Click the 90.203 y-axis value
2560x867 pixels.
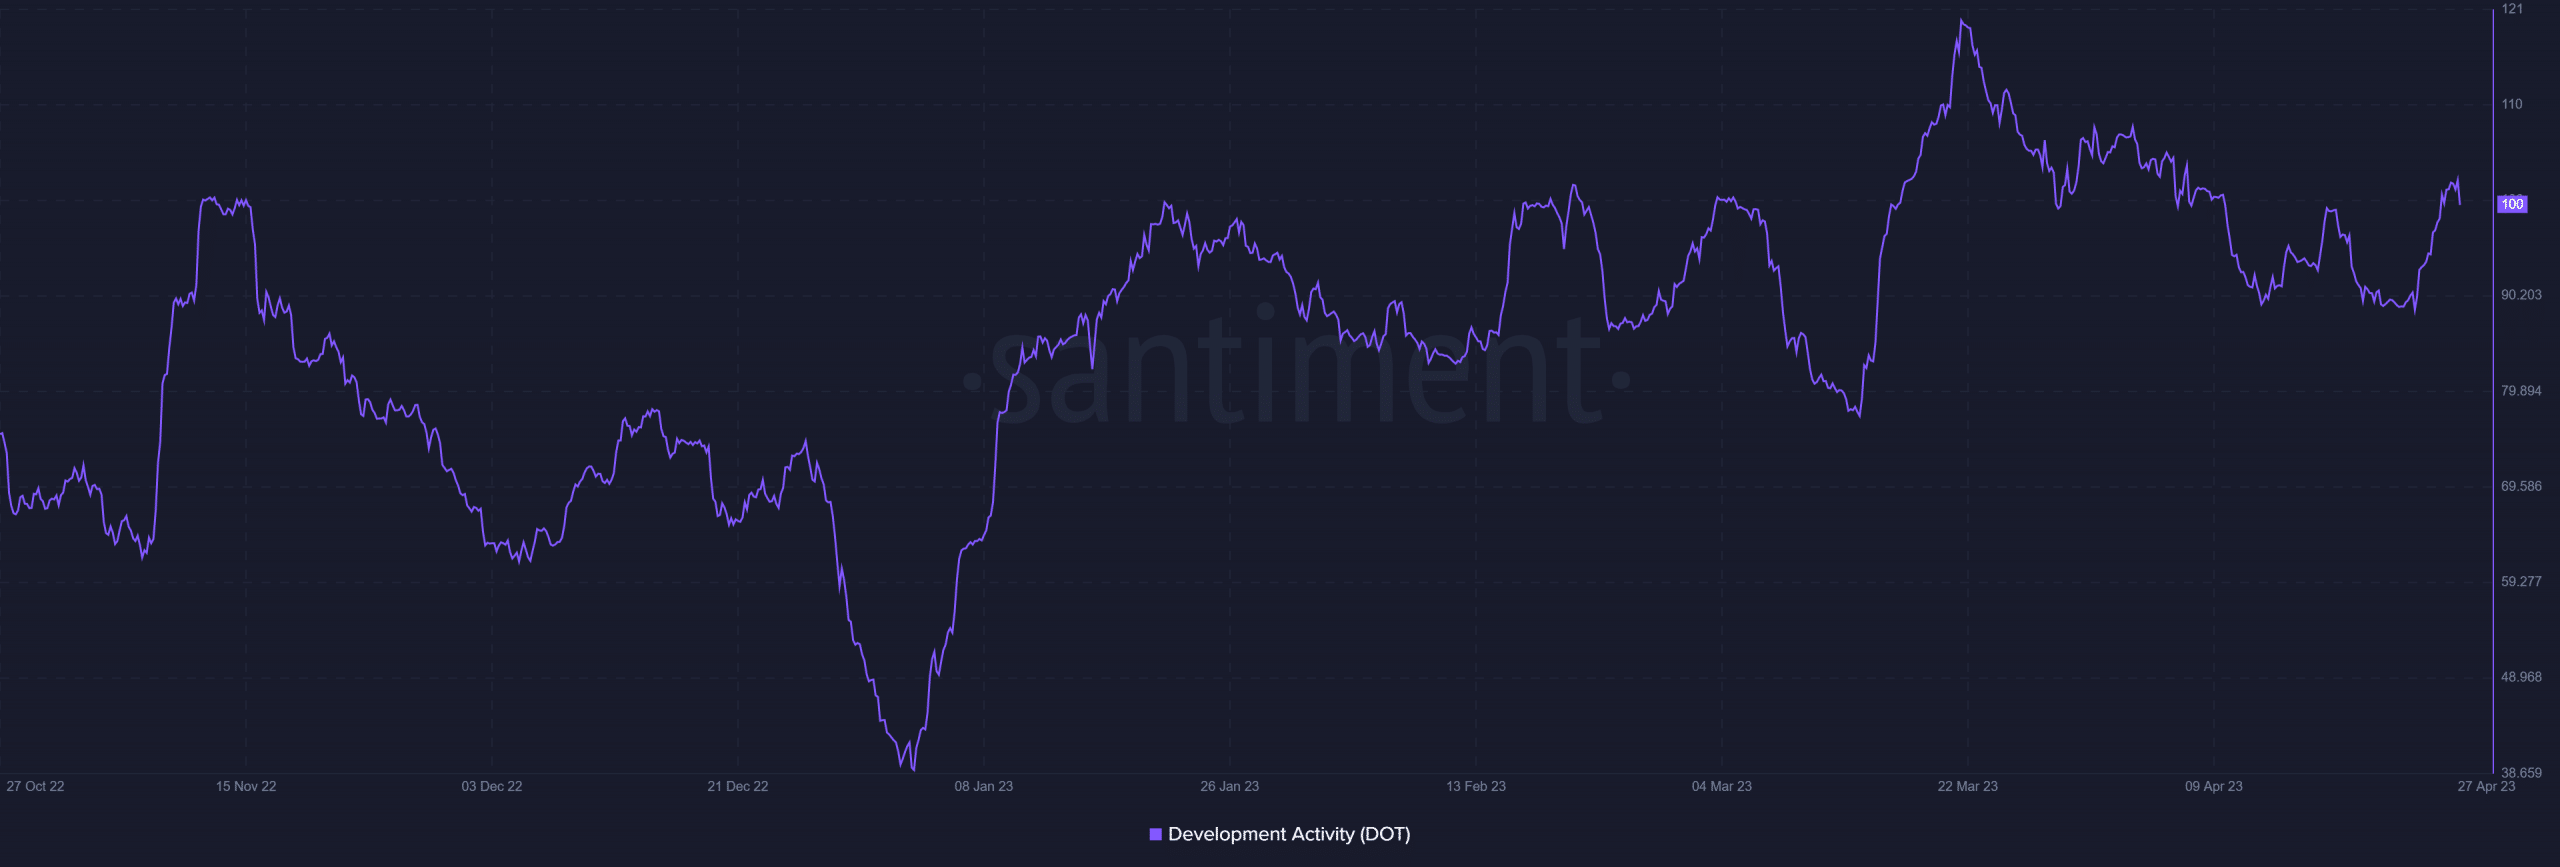(x=2521, y=295)
